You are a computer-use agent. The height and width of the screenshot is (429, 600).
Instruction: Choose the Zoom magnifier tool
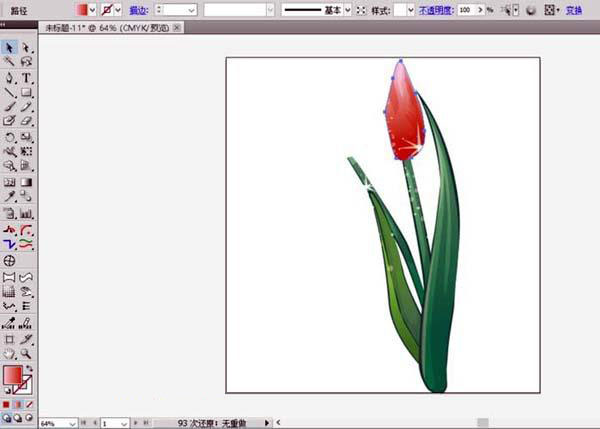coord(27,353)
